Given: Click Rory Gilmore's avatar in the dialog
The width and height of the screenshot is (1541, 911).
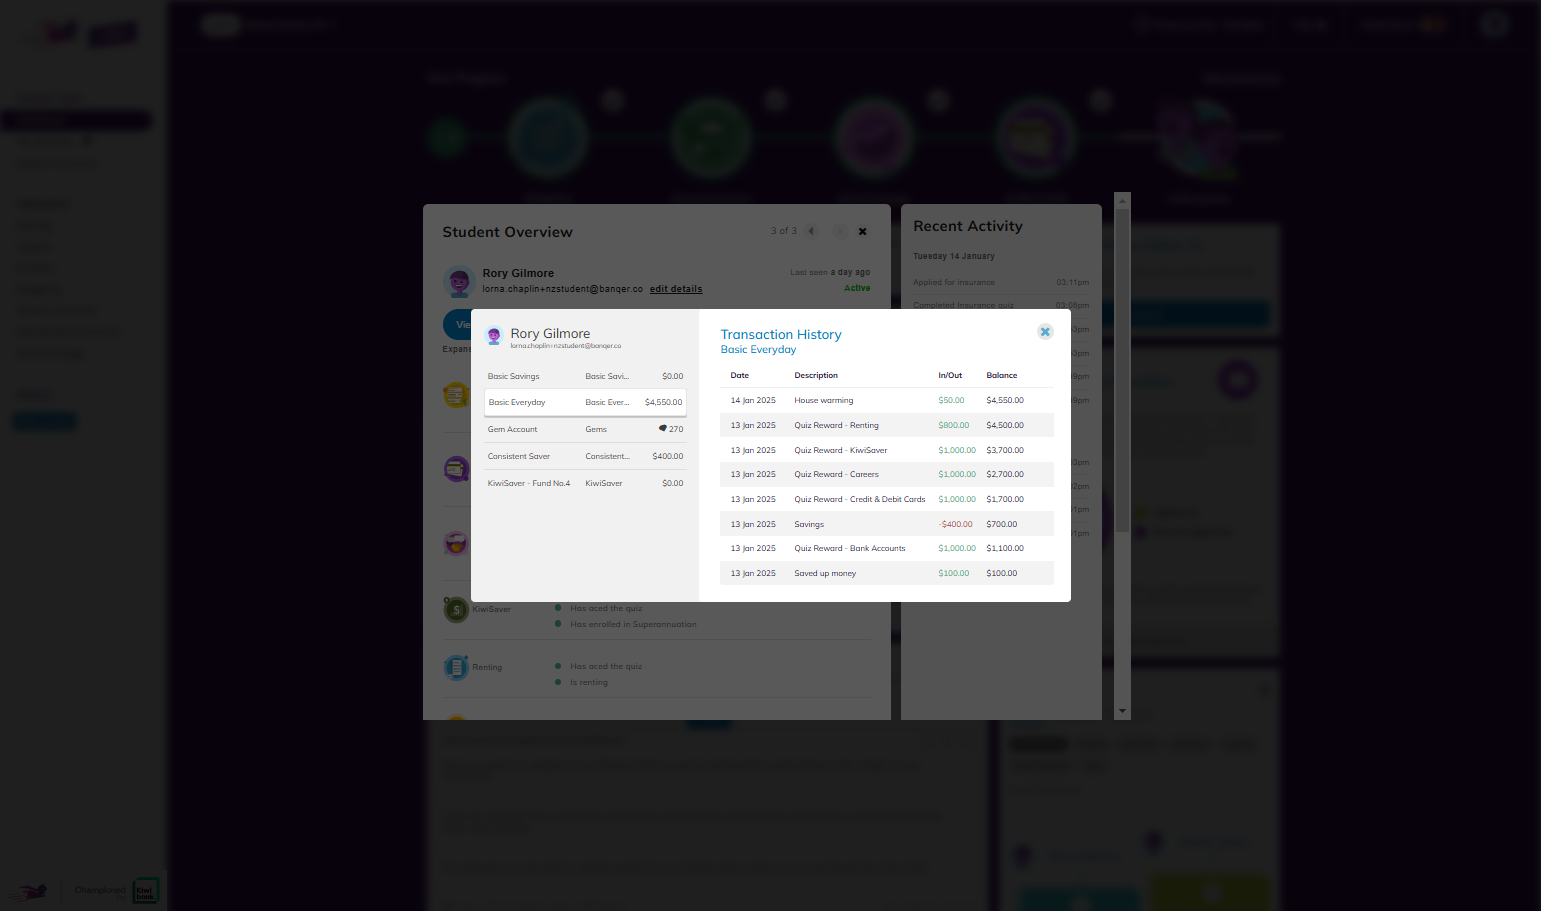Looking at the screenshot, I should [x=493, y=336].
